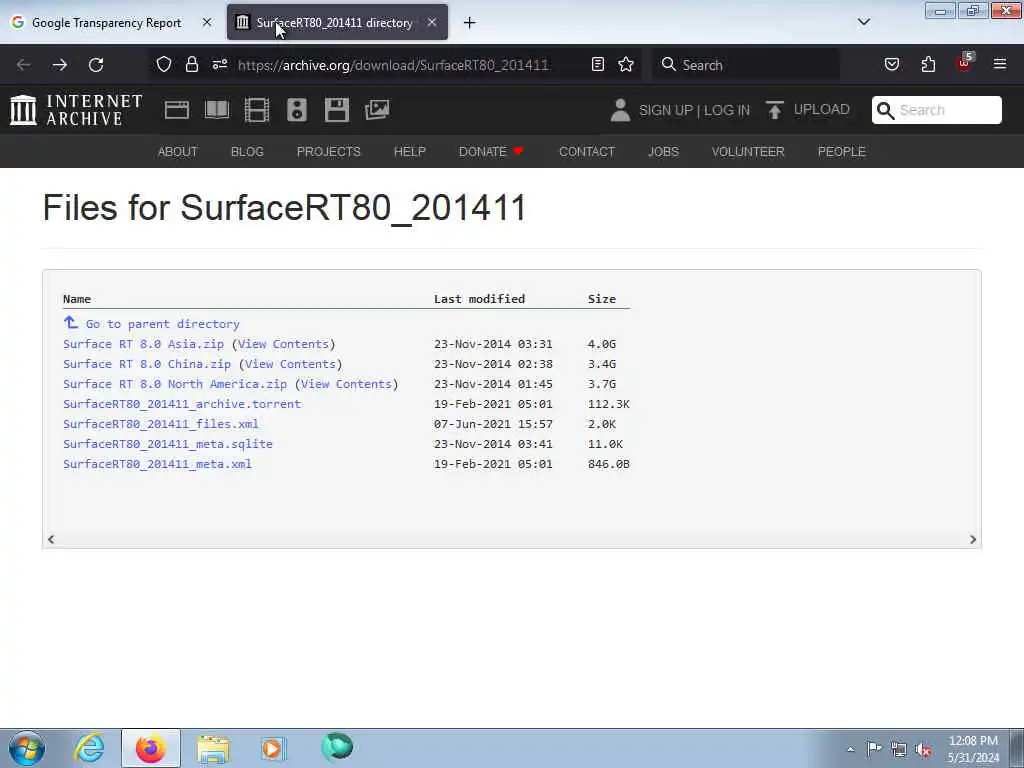This screenshot has width=1024, height=768.
Task: Close the SurfaceRT80_201411 directory tab
Action: [x=432, y=22]
